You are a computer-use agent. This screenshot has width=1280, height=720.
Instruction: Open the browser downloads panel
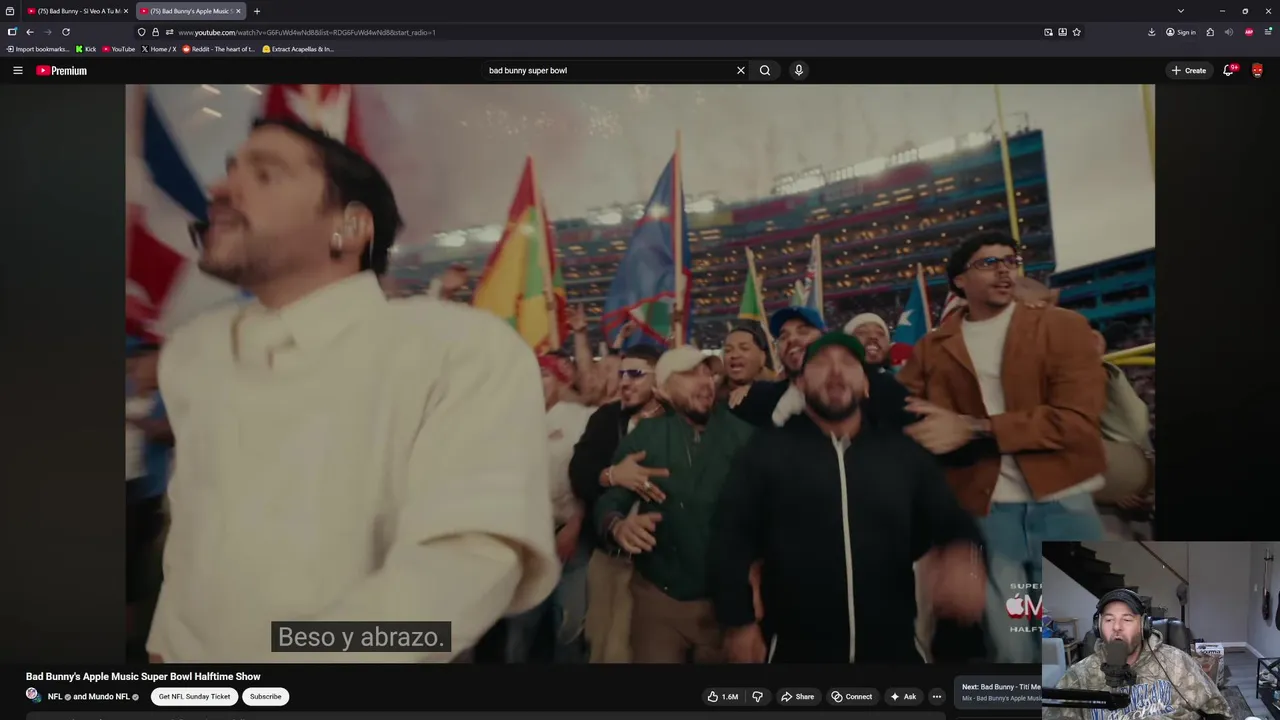[x=1152, y=32]
